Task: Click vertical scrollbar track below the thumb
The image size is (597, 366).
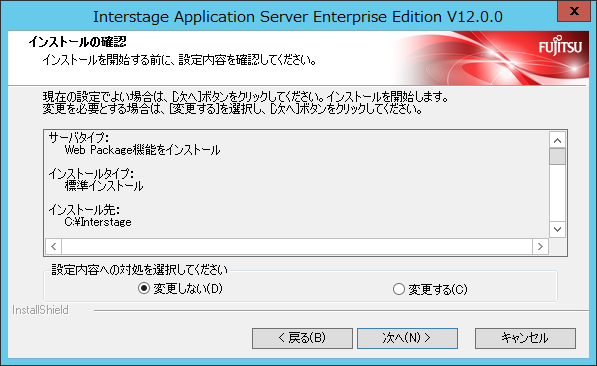Action: click(x=557, y=193)
